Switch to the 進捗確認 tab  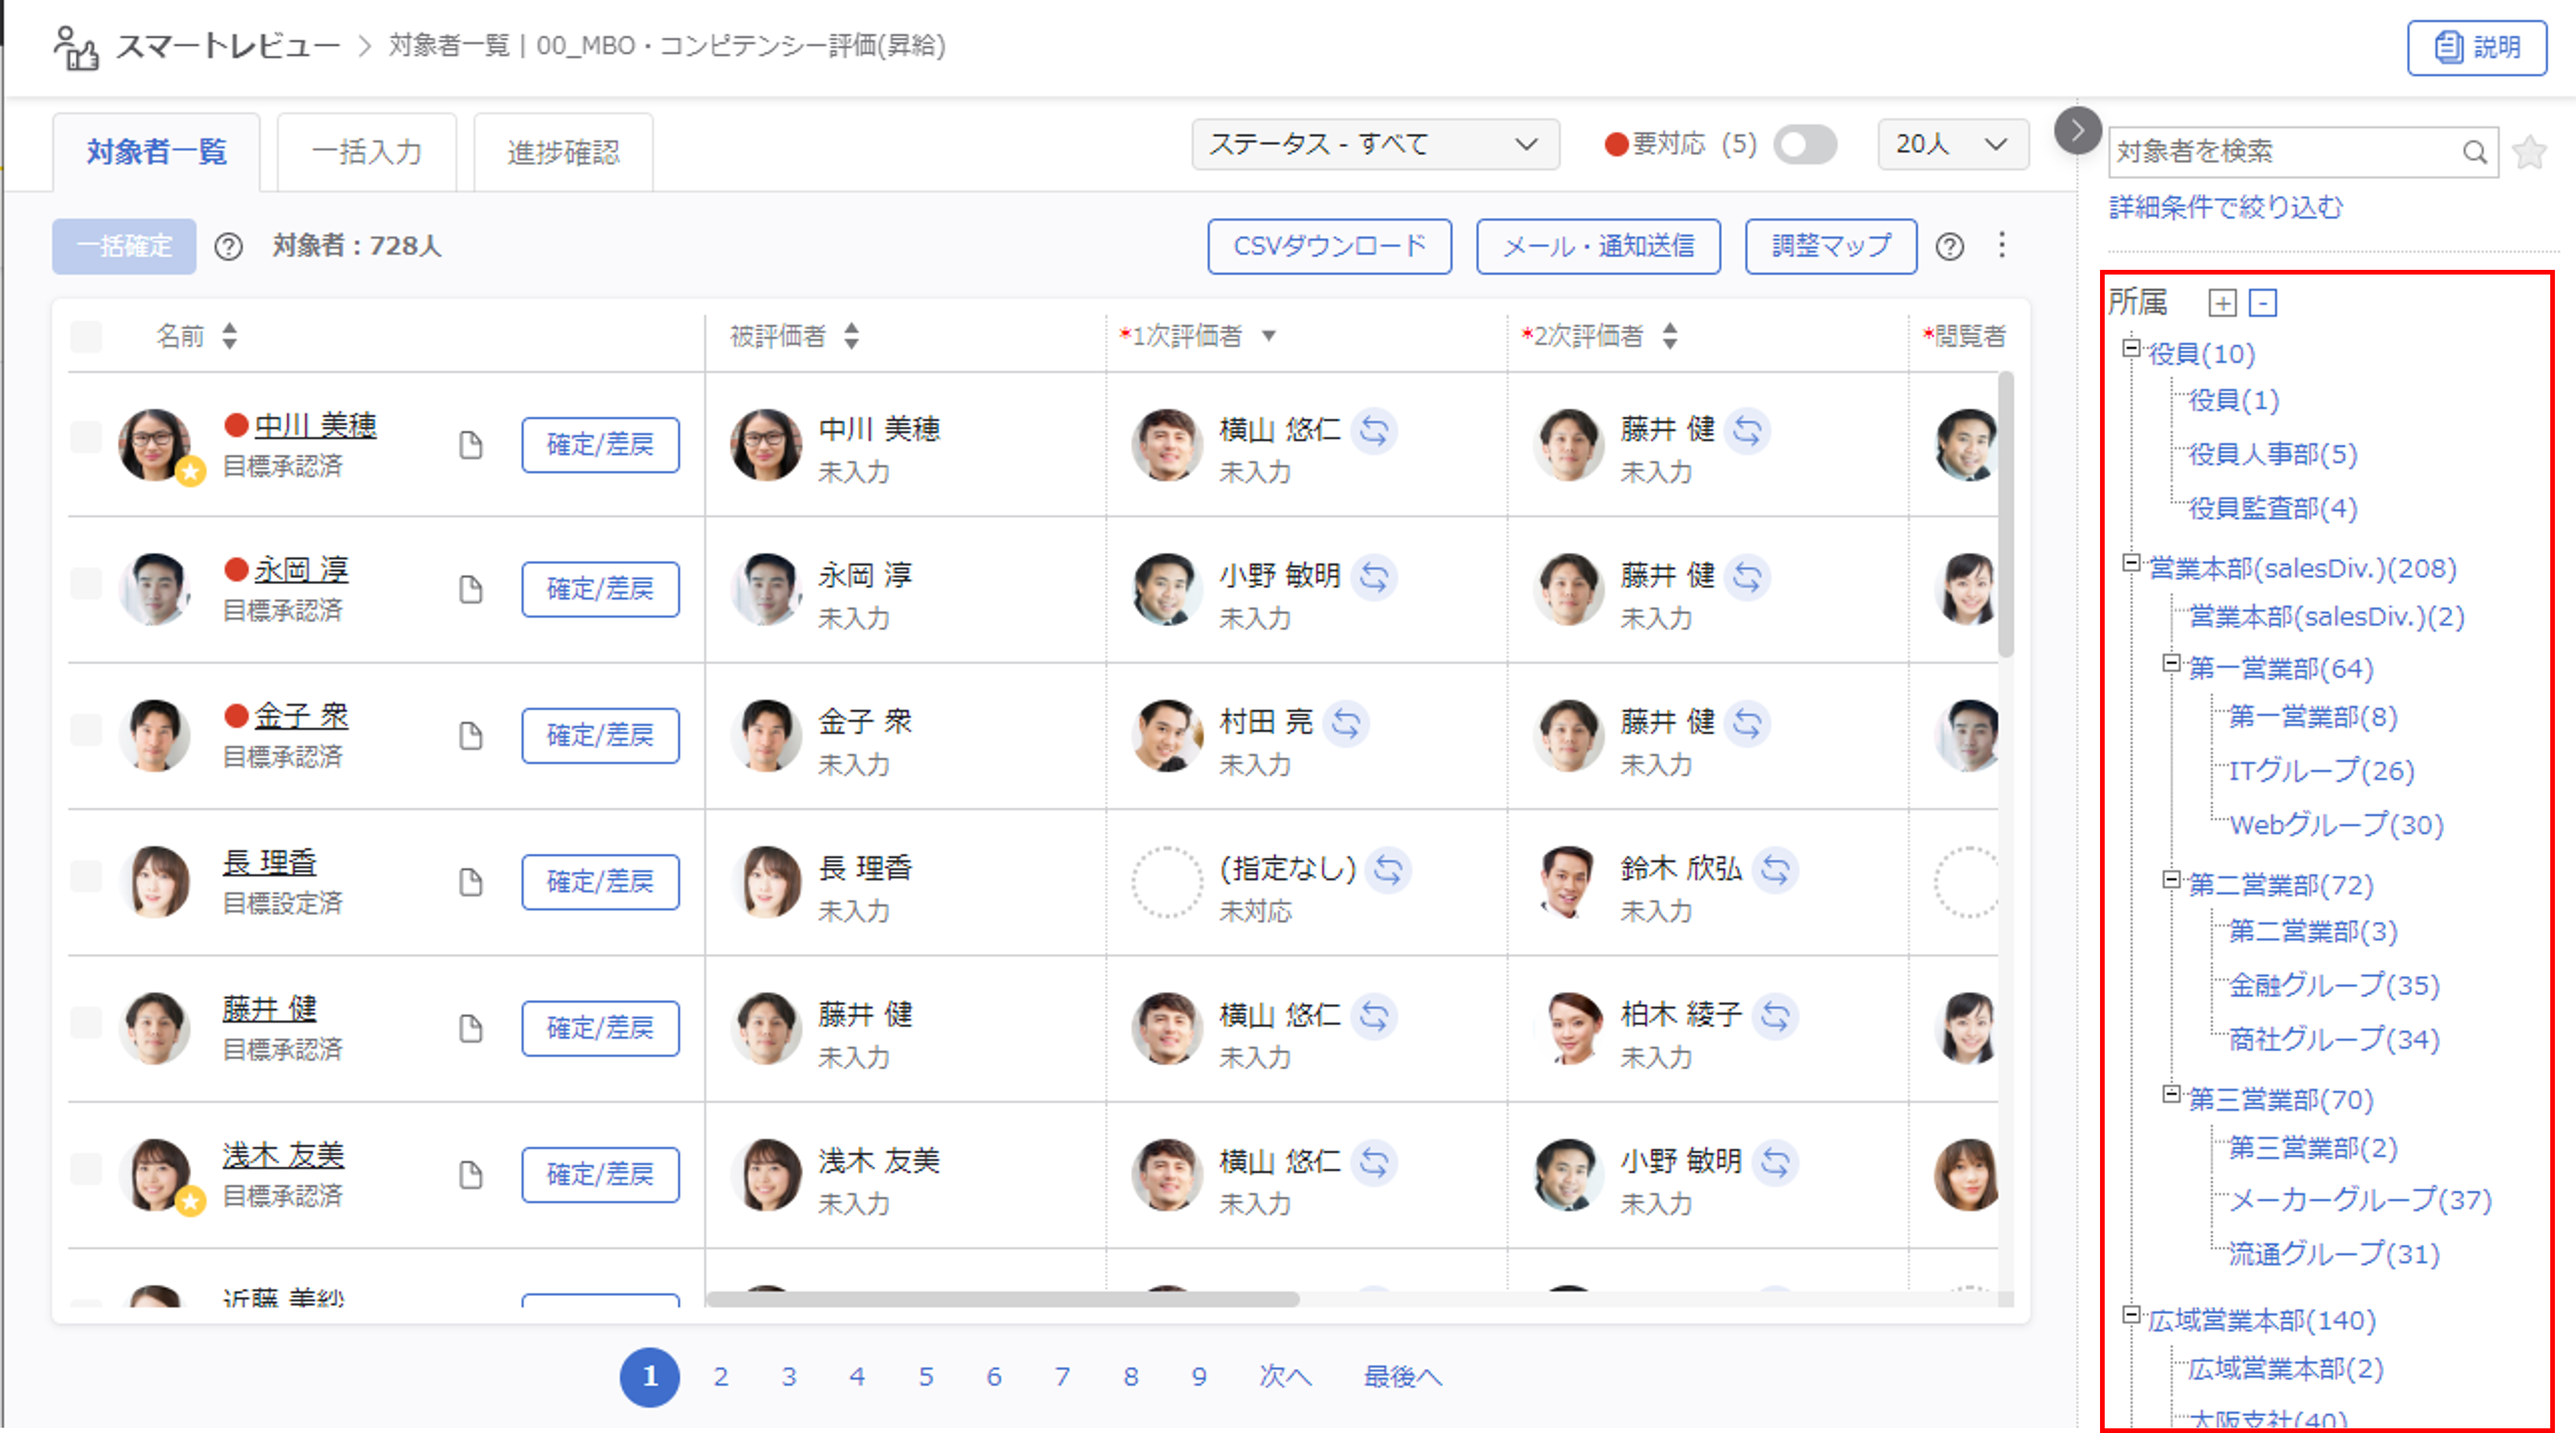[x=563, y=152]
